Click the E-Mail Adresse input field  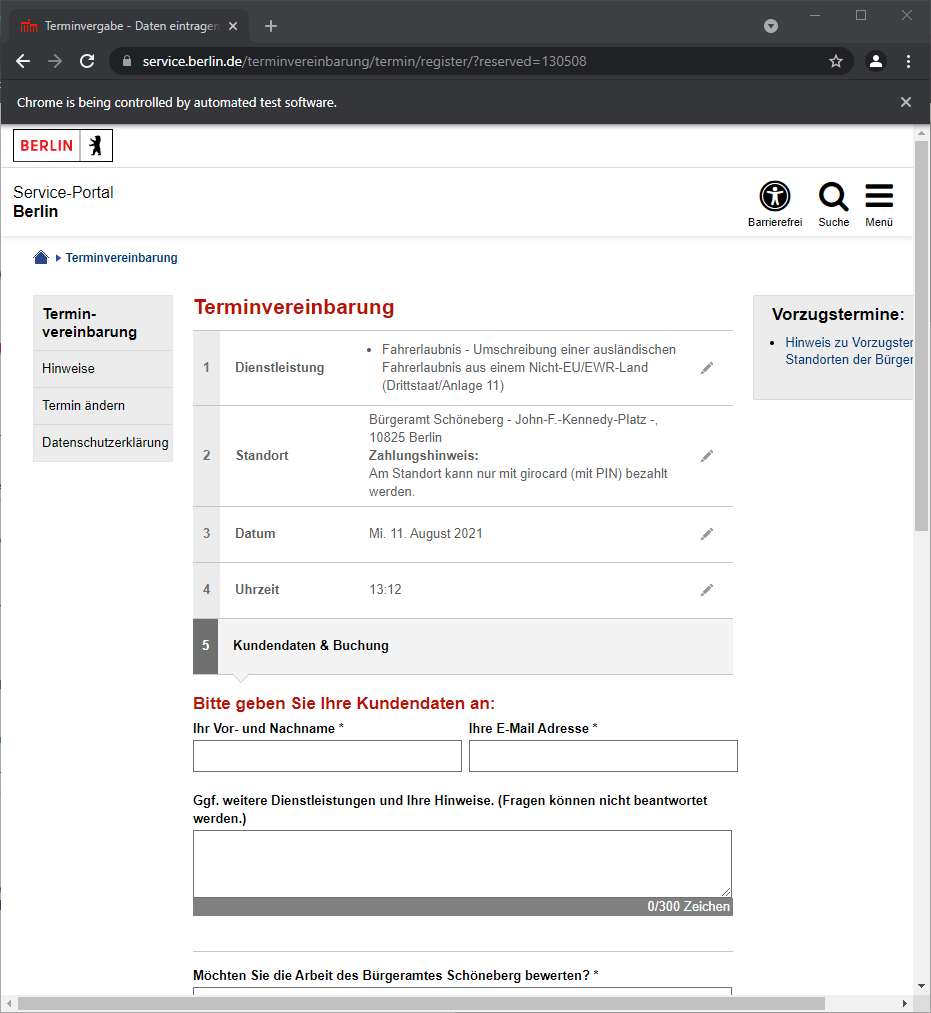(x=603, y=756)
